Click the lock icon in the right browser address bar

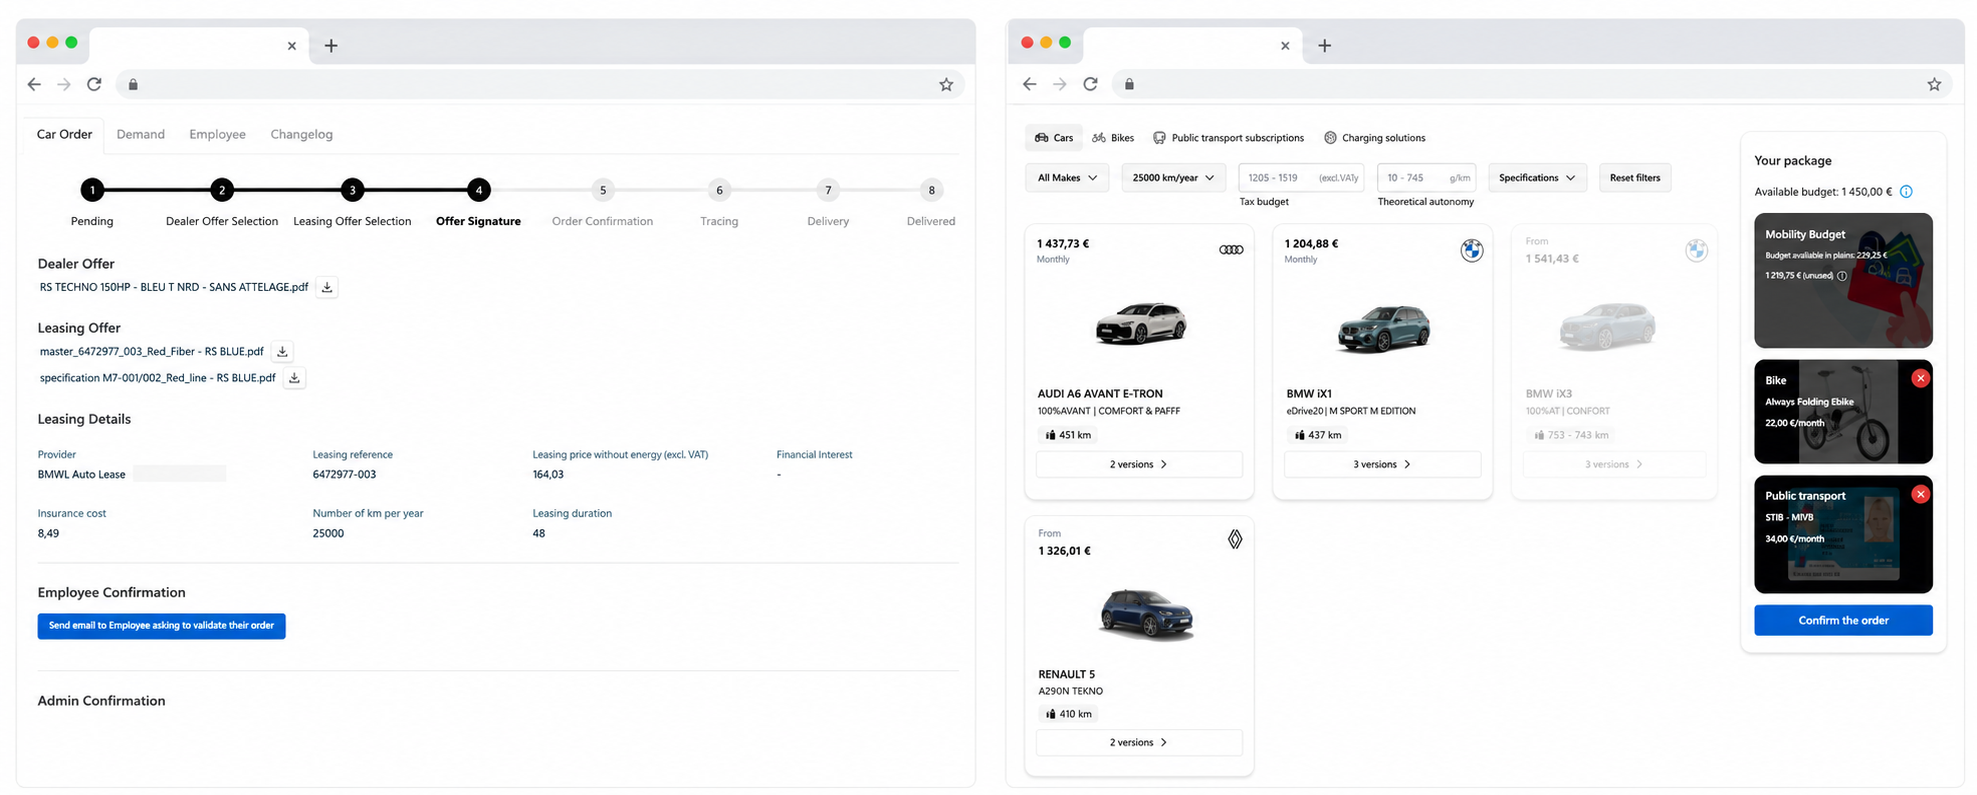tap(1129, 84)
